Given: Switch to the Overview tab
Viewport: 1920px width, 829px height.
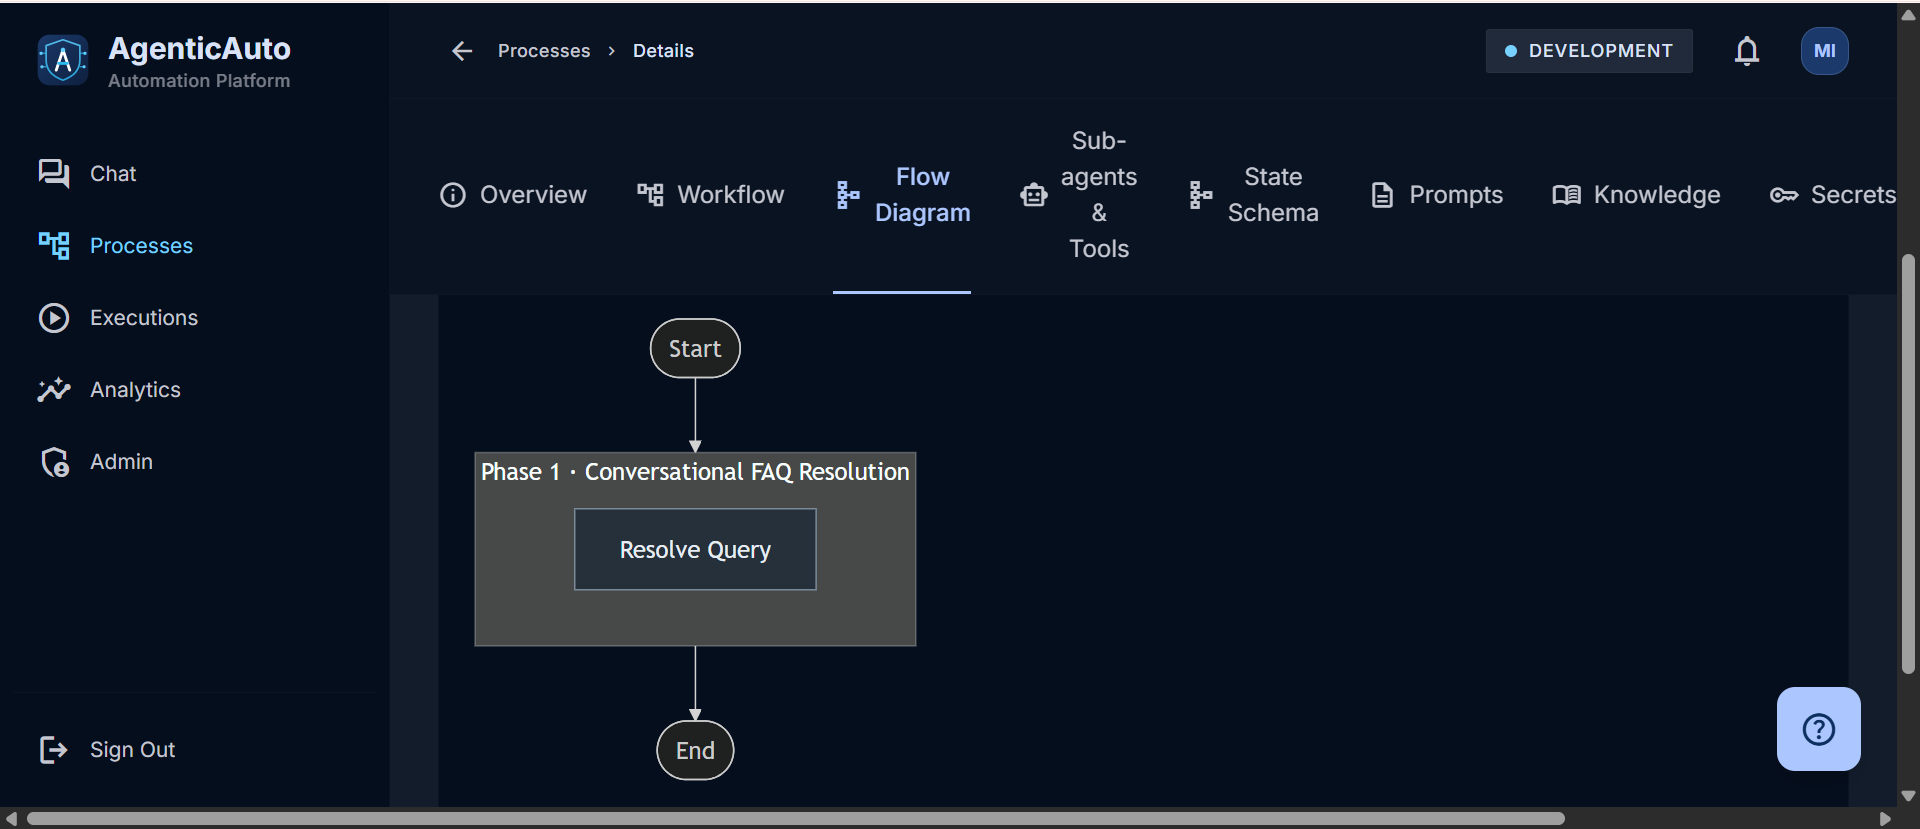Looking at the screenshot, I should tap(513, 195).
